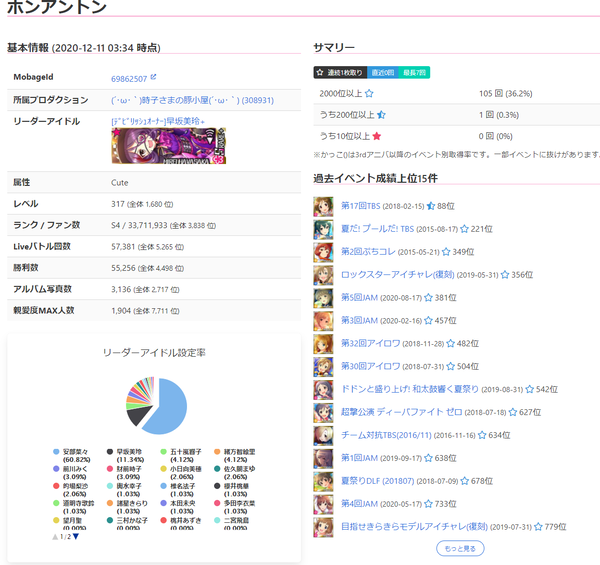Click the 多田李衣菜 pink legend color dot
600x565 pixels.
pos(217,503)
